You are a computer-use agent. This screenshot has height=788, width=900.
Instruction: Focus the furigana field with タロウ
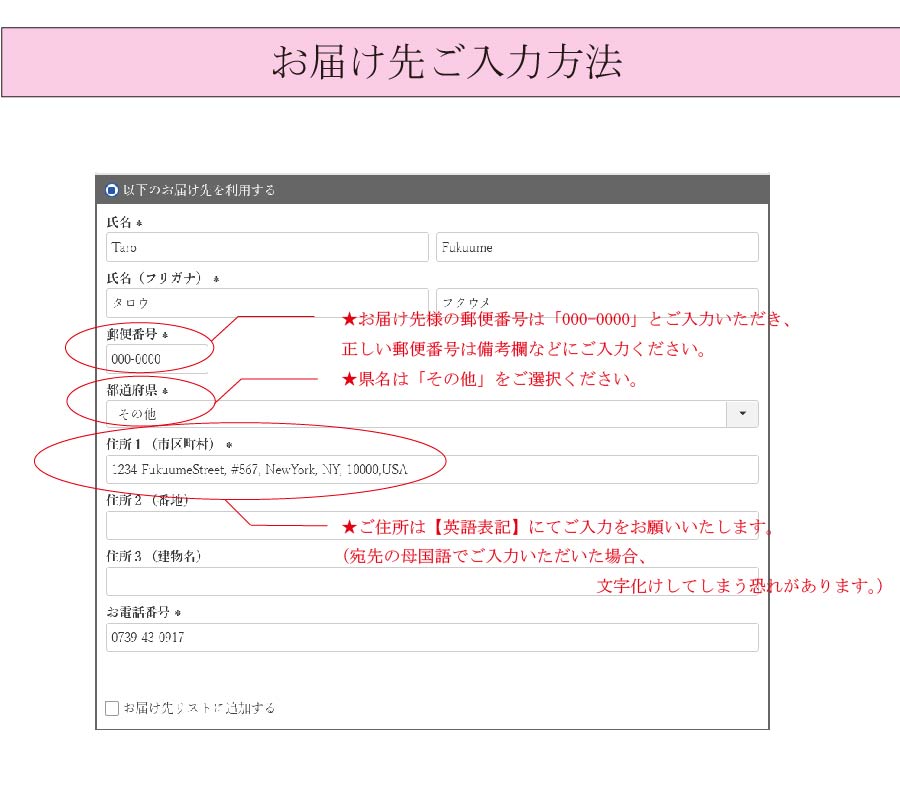pos(267,302)
